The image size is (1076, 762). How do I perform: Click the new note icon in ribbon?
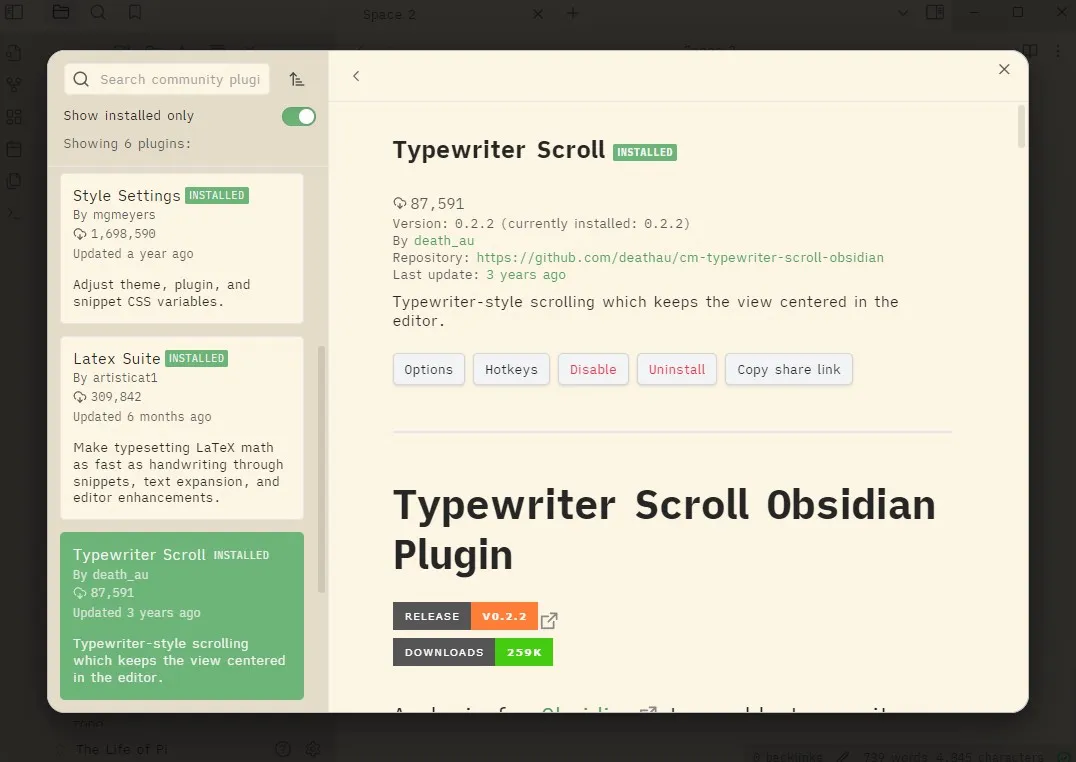pos(13,53)
